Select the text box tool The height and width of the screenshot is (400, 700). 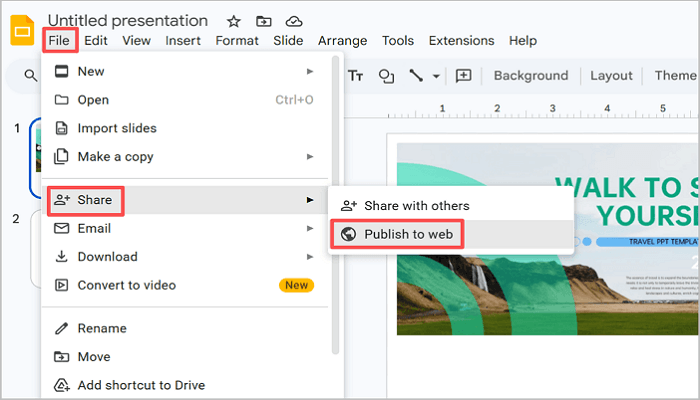point(355,75)
